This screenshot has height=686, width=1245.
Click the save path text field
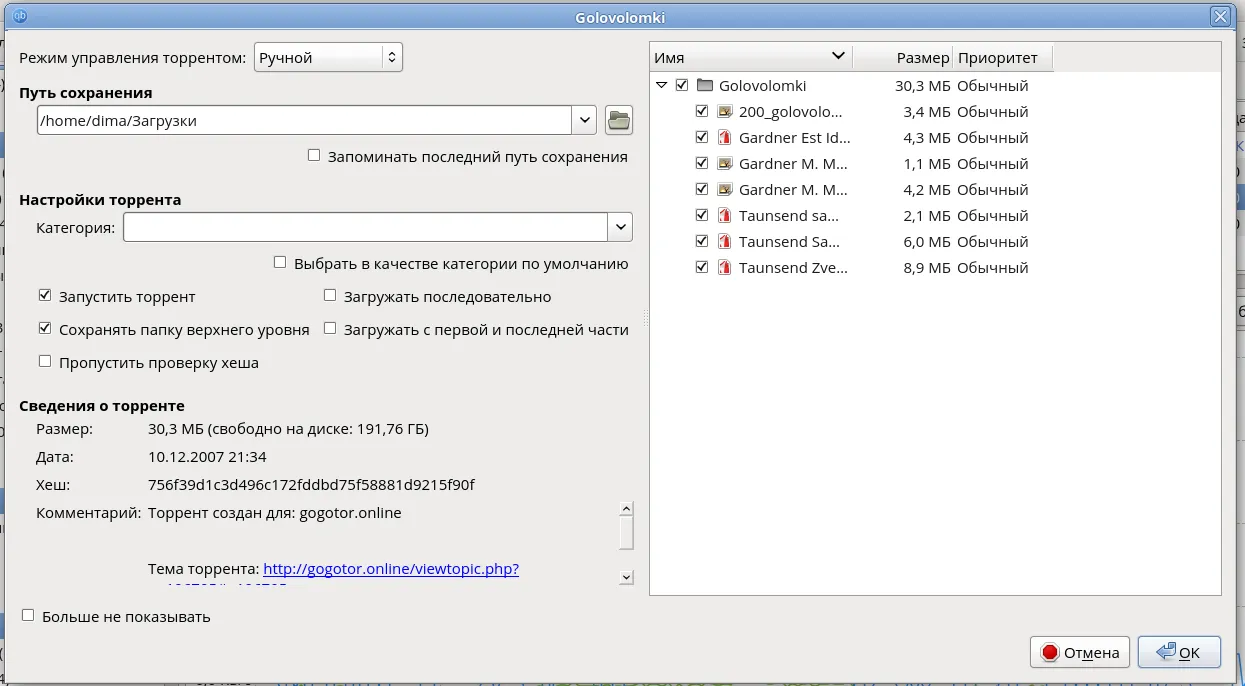(x=304, y=120)
